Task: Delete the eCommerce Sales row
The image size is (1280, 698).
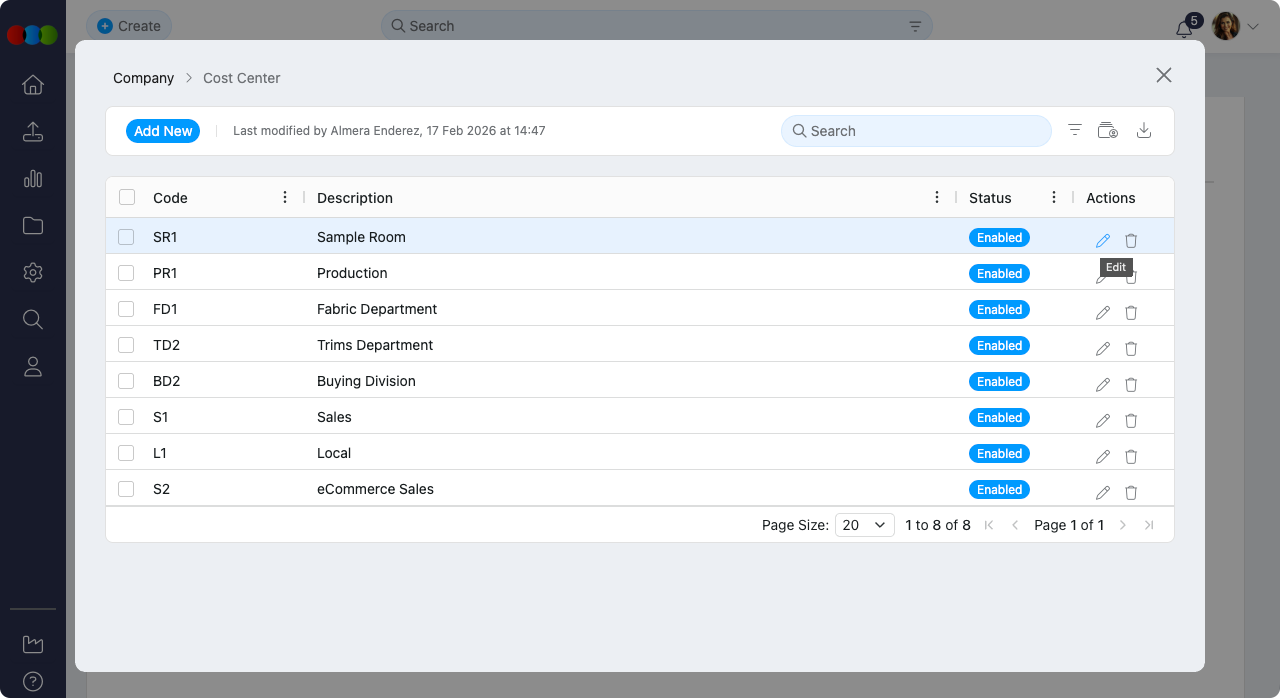Action: click(1131, 492)
